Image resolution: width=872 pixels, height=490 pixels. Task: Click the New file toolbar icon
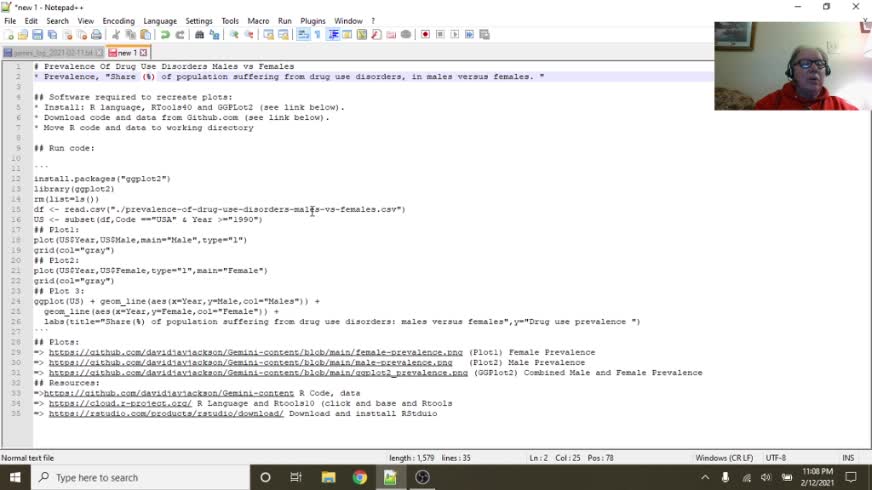pyautogui.click(x=8, y=34)
